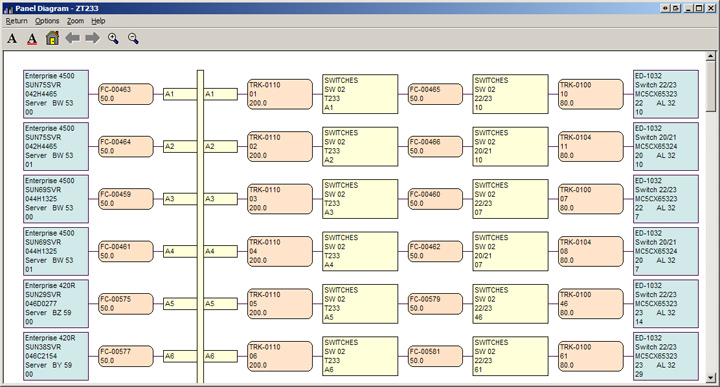The width and height of the screenshot is (720, 387).
Task: Click the TRK-0104 08 trunk node
Action: (x=591, y=251)
